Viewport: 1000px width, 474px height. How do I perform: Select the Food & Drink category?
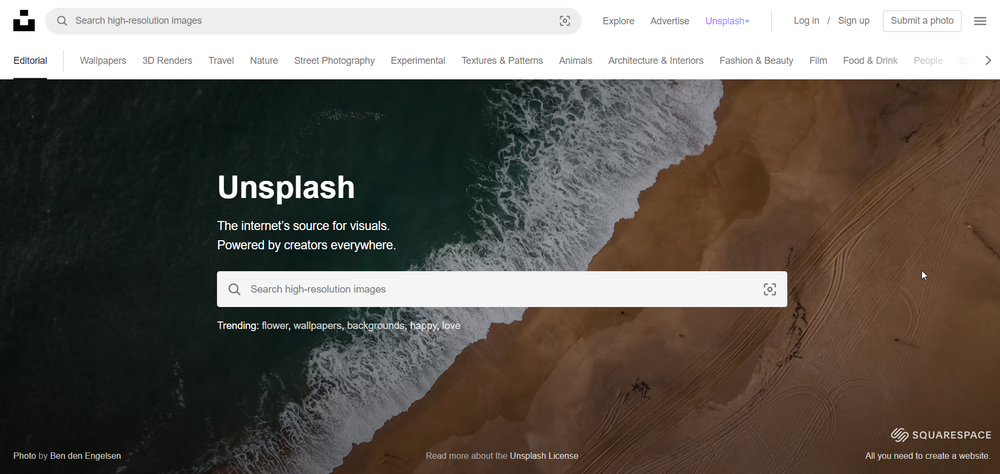pos(870,61)
